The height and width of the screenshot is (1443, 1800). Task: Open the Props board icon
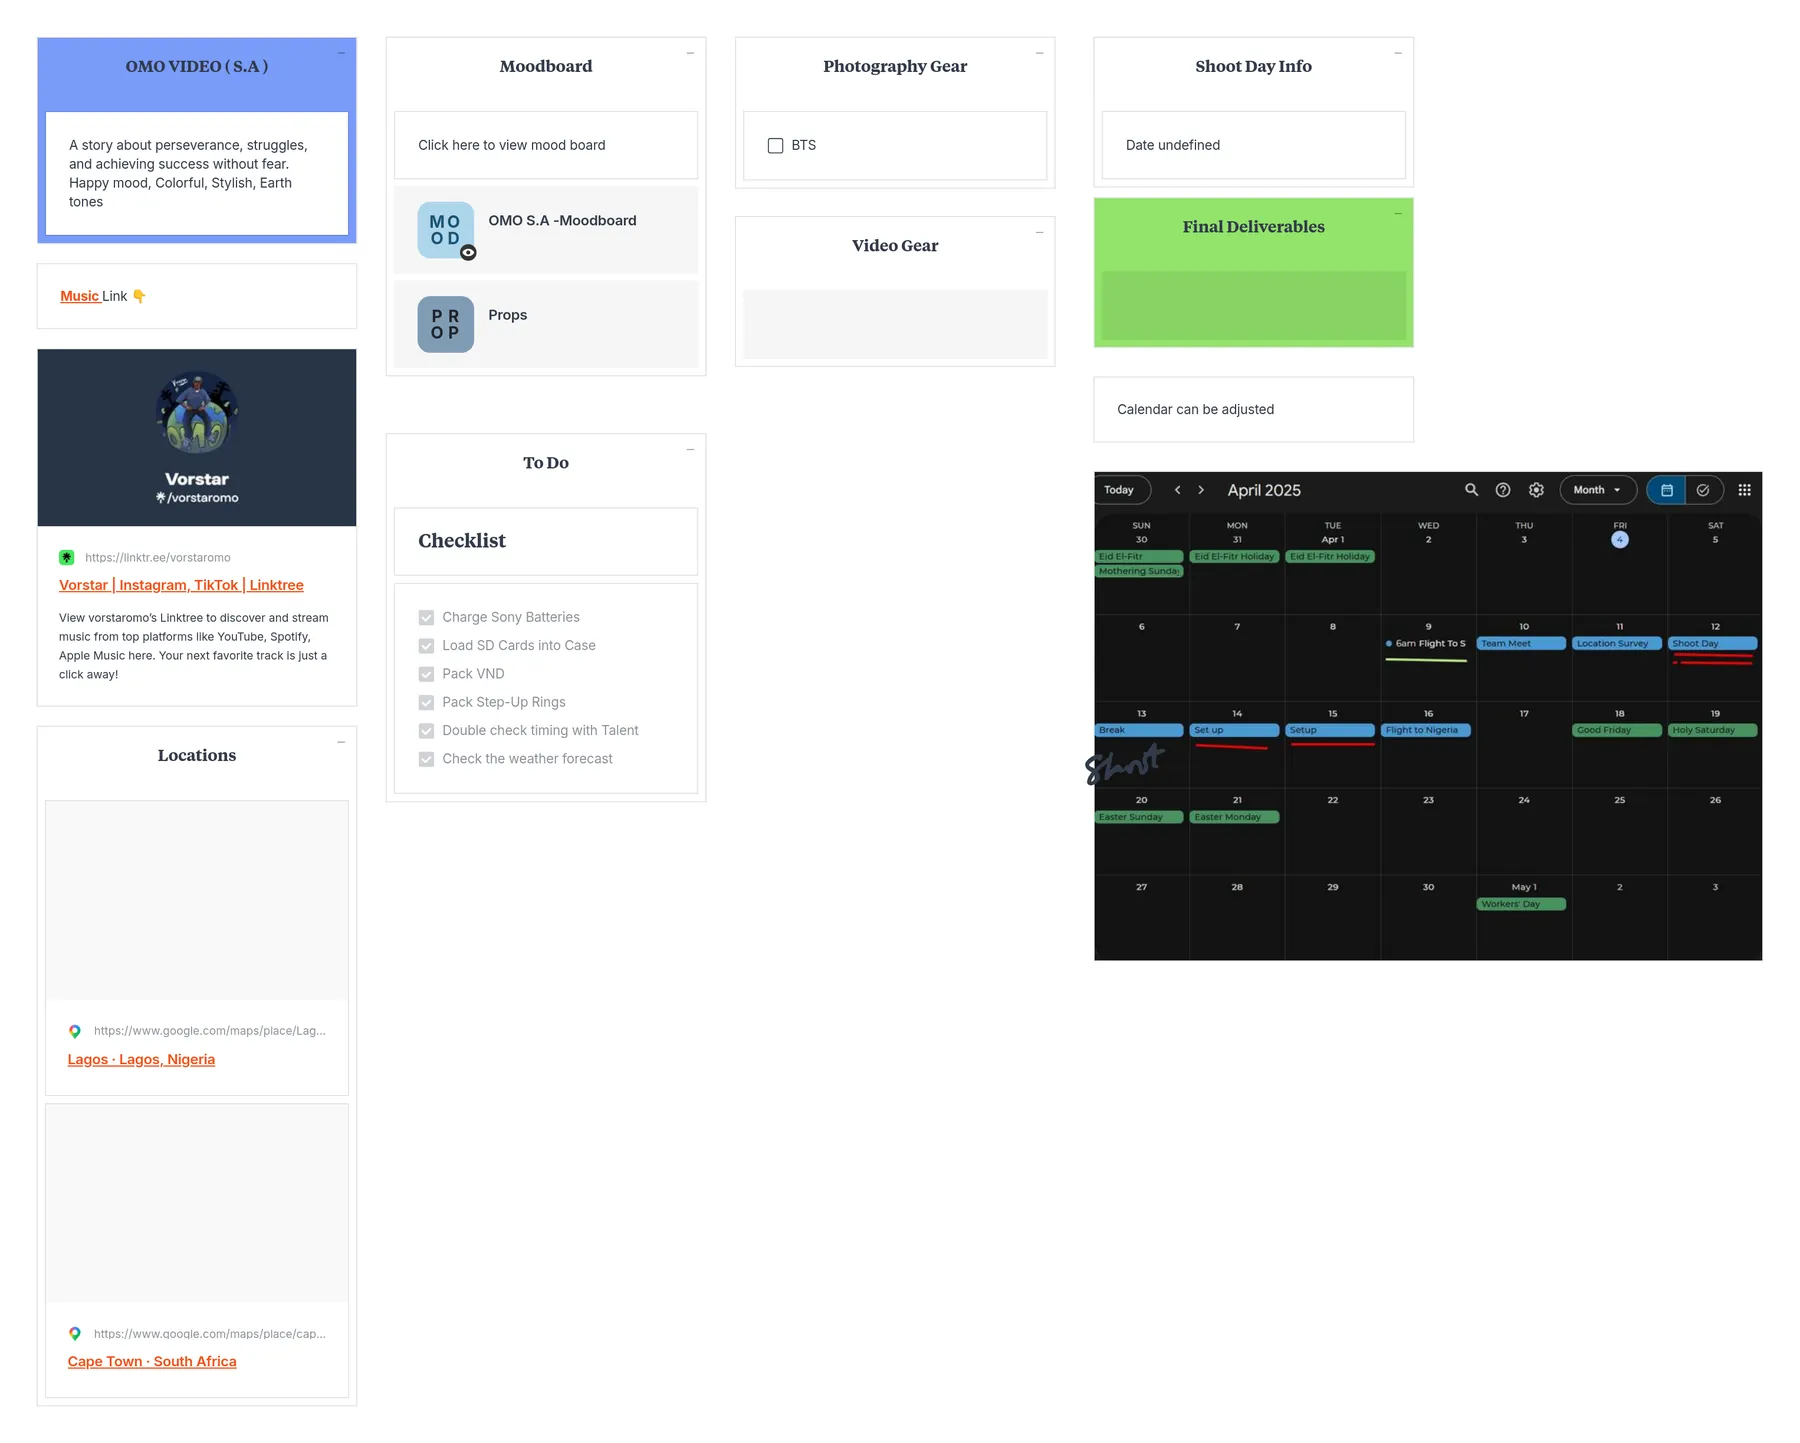(445, 324)
